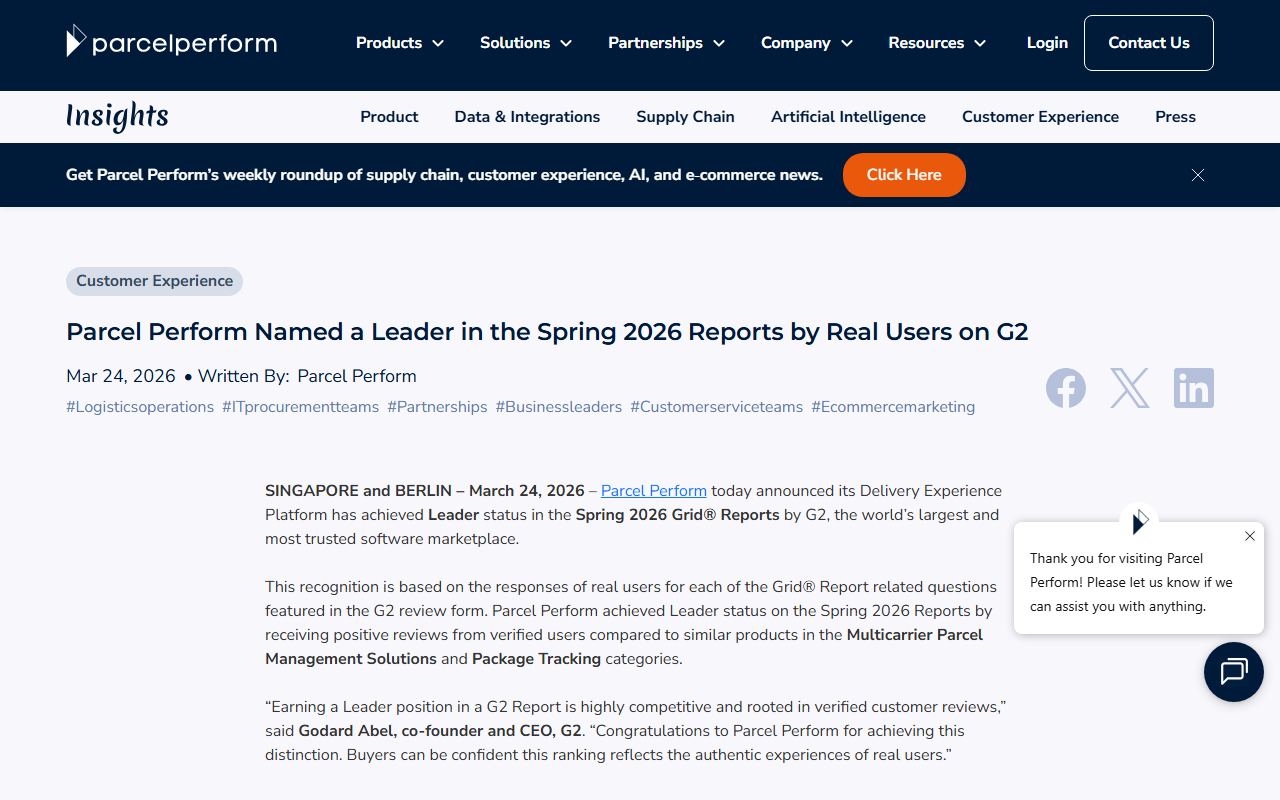The height and width of the screenshot is (800, 1280).
Task: Share article on LinkedIn icon
Action: click(x=1194, y=388)
